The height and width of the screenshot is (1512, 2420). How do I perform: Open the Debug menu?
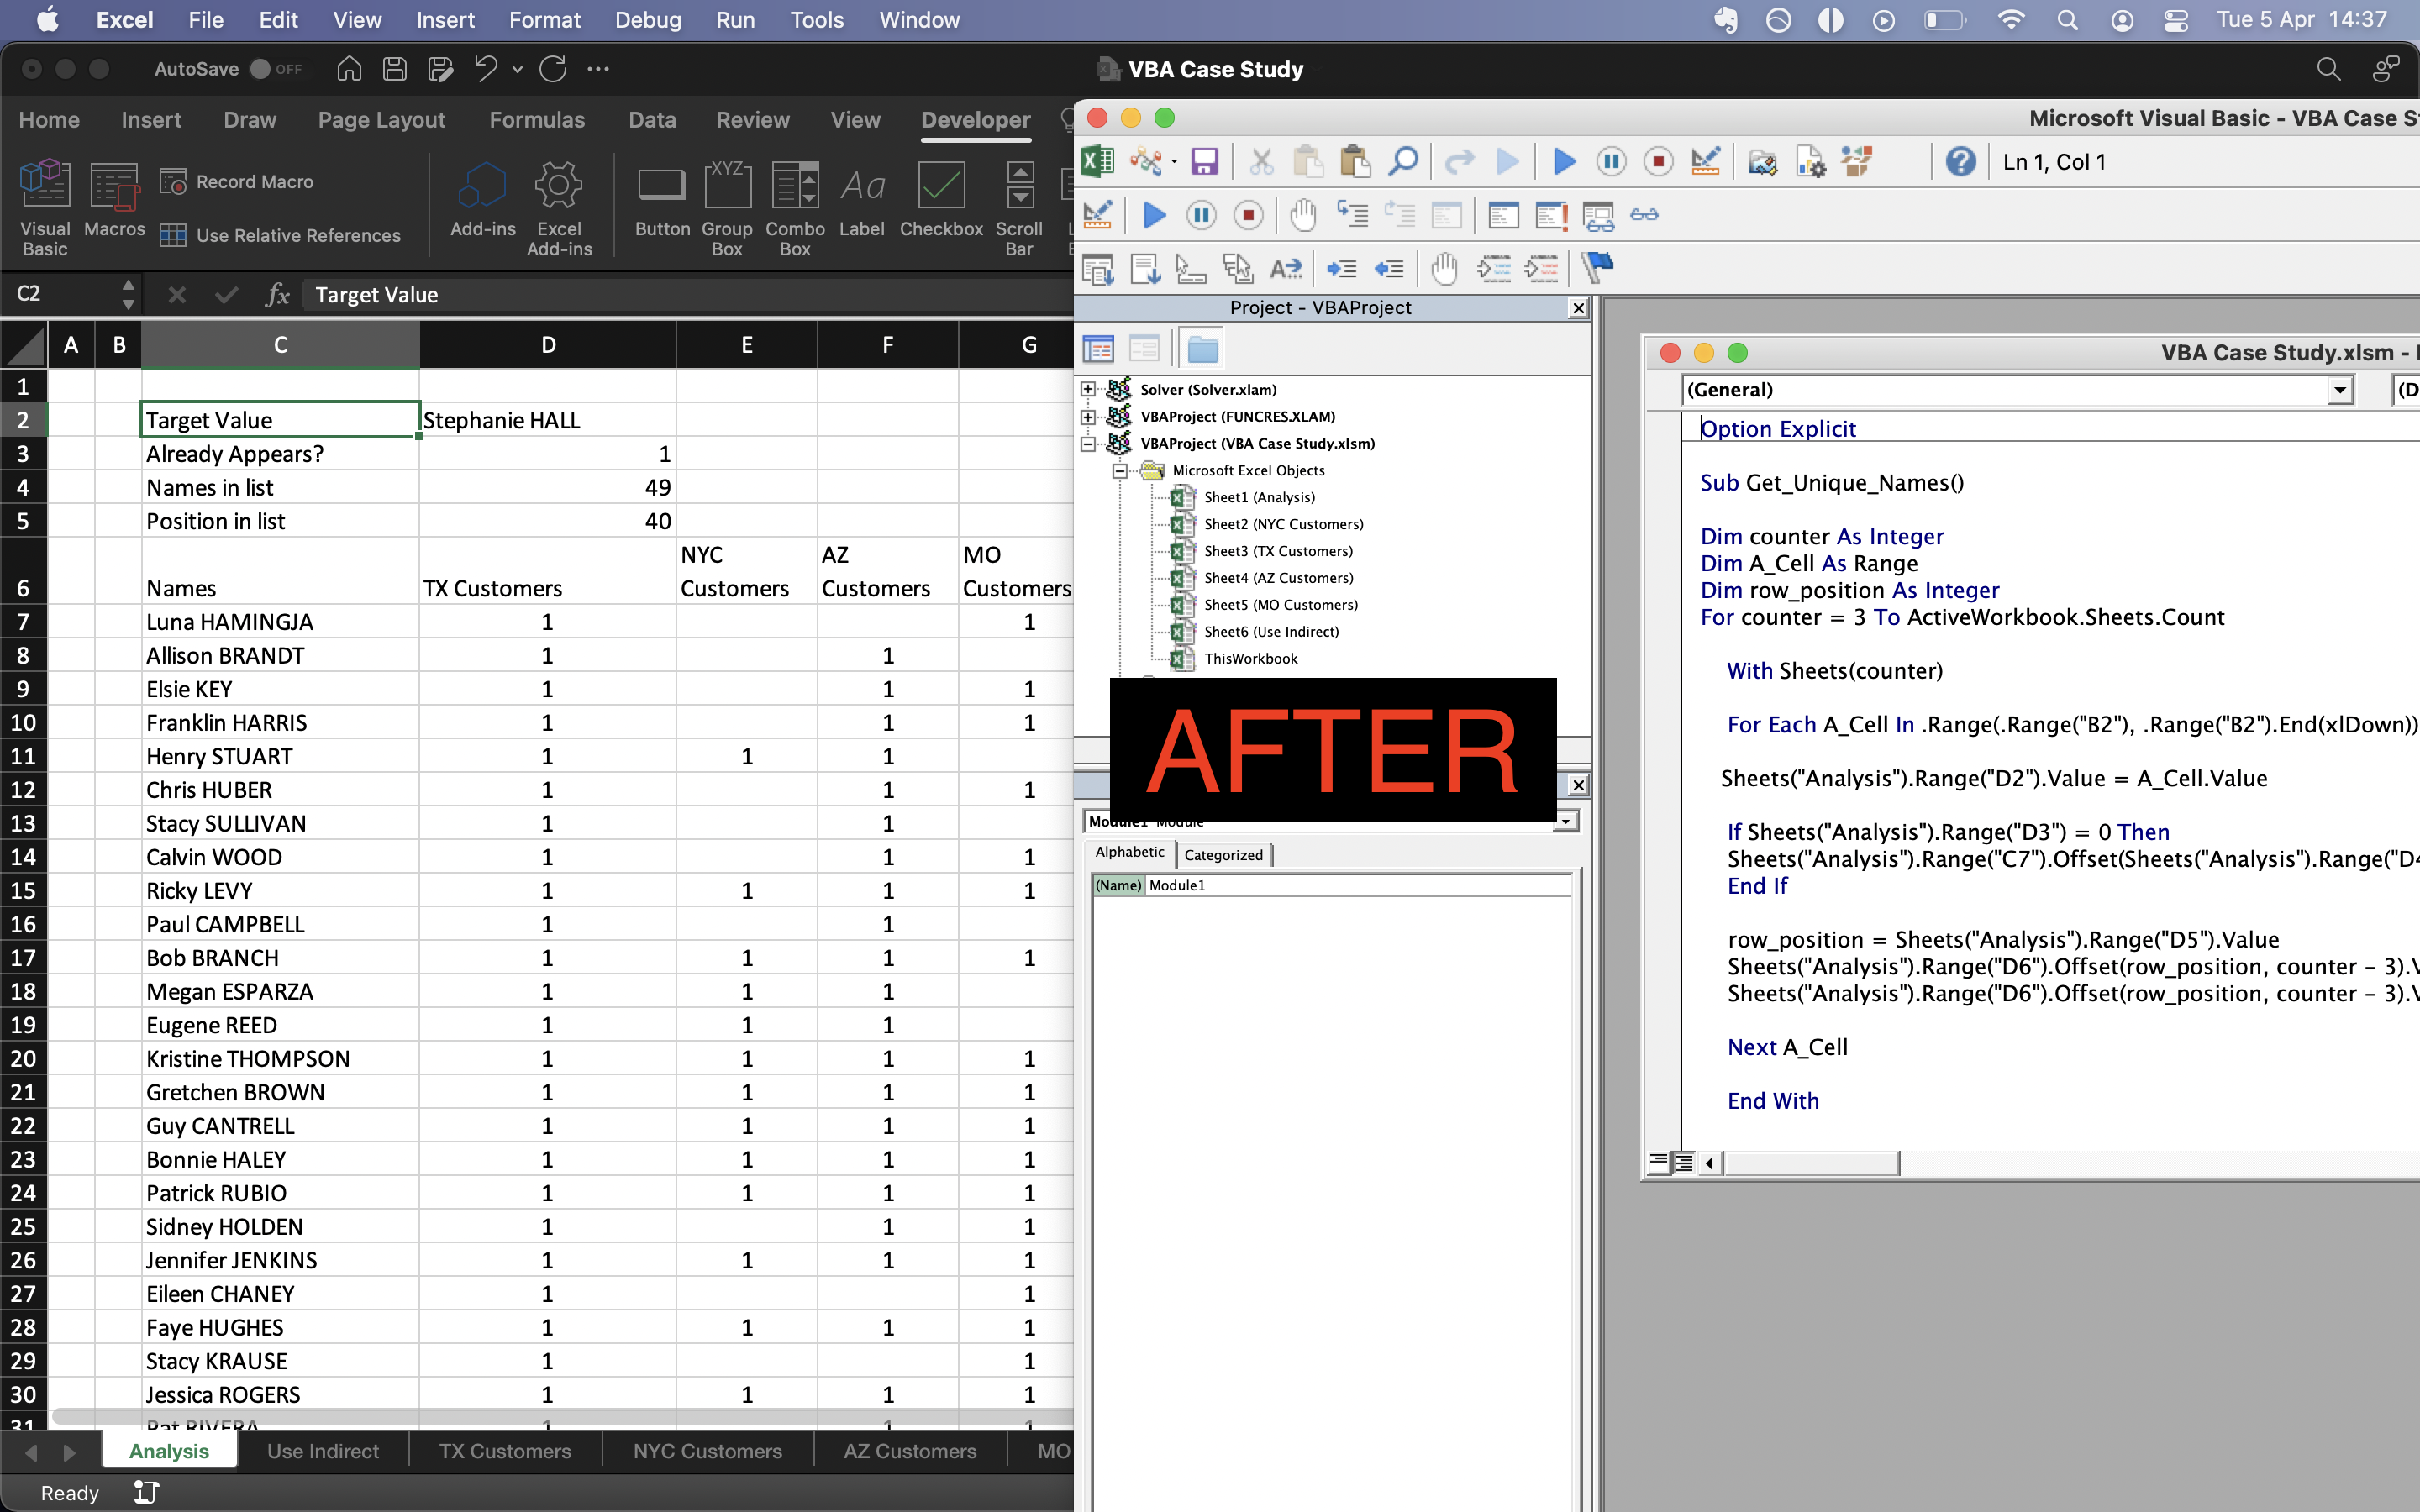647,20
